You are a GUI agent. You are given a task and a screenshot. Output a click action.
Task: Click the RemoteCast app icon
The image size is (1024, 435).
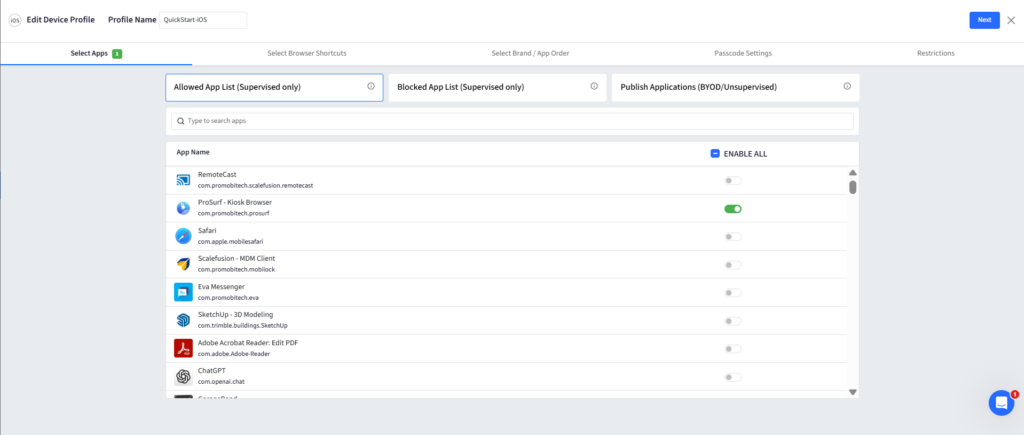[x=183, y=180]
